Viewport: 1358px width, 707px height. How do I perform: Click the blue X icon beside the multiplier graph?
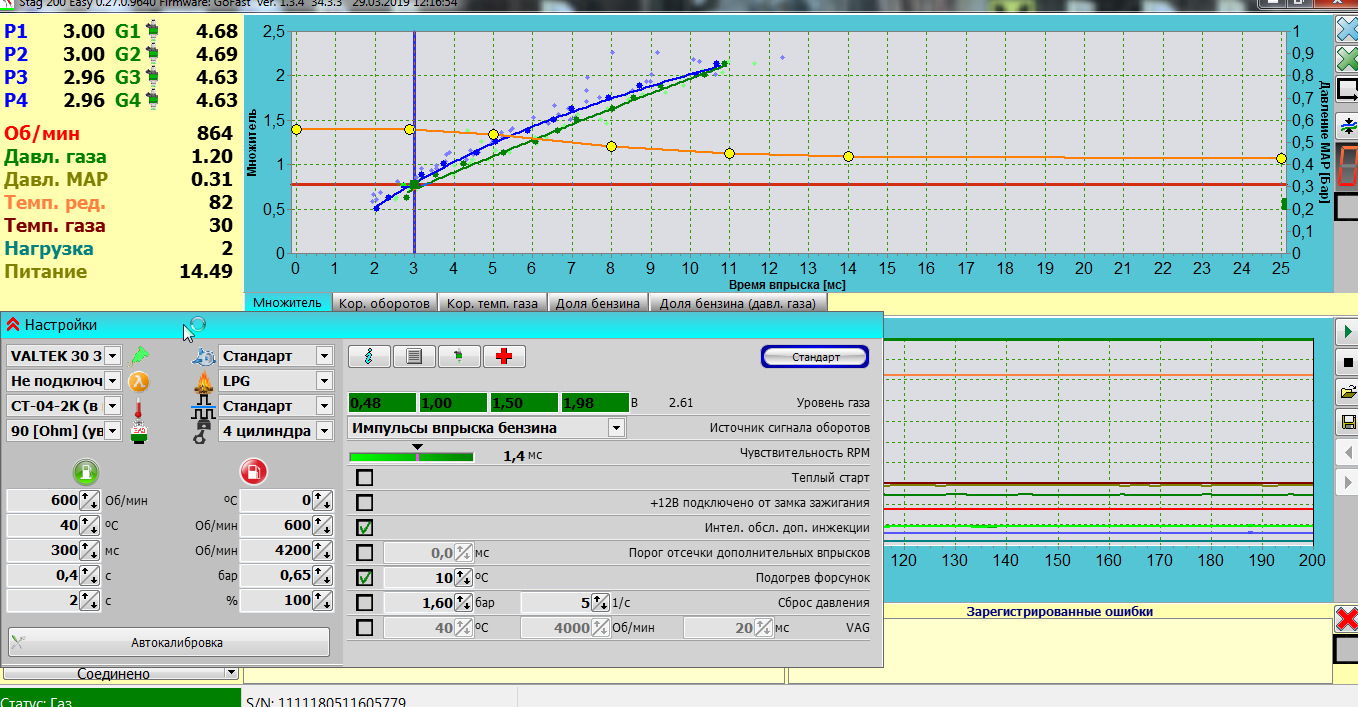click(1347, 28)
